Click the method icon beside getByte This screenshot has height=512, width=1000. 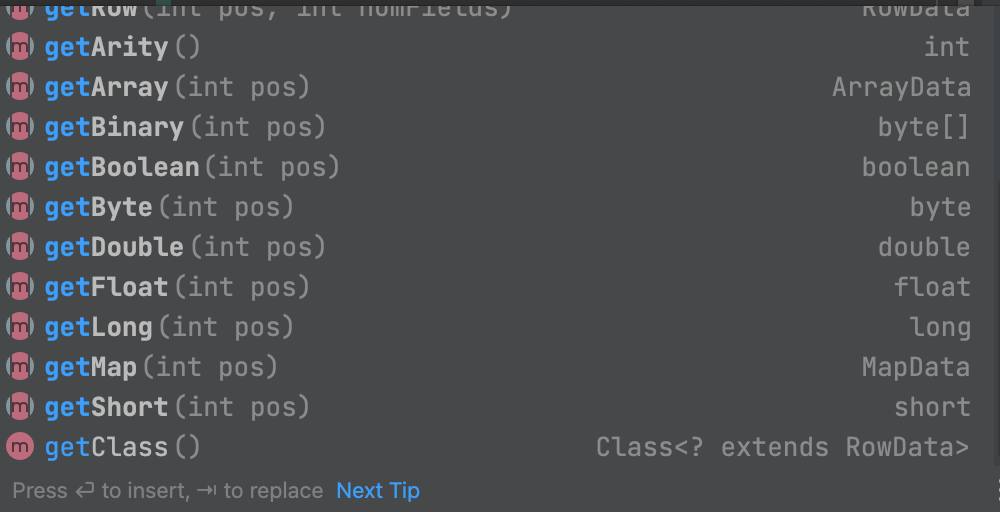point(20,207)
